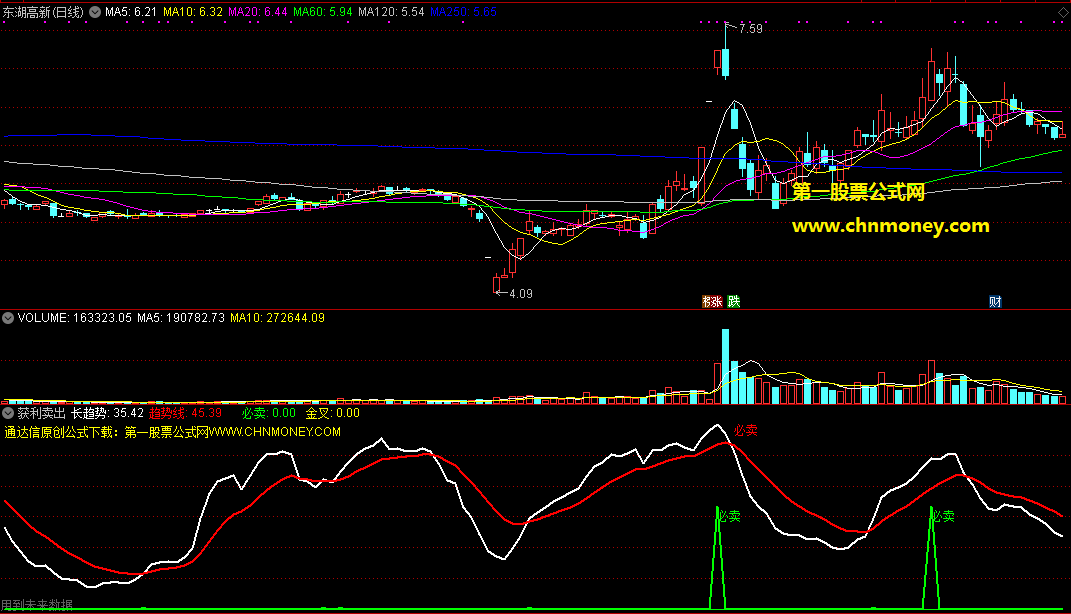
Task: Open the dropdown beside 东湖高新(日线) title
Action: coord(95,12)
